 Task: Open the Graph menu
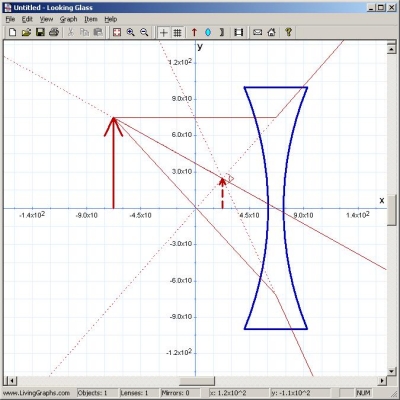pos(68,19)
